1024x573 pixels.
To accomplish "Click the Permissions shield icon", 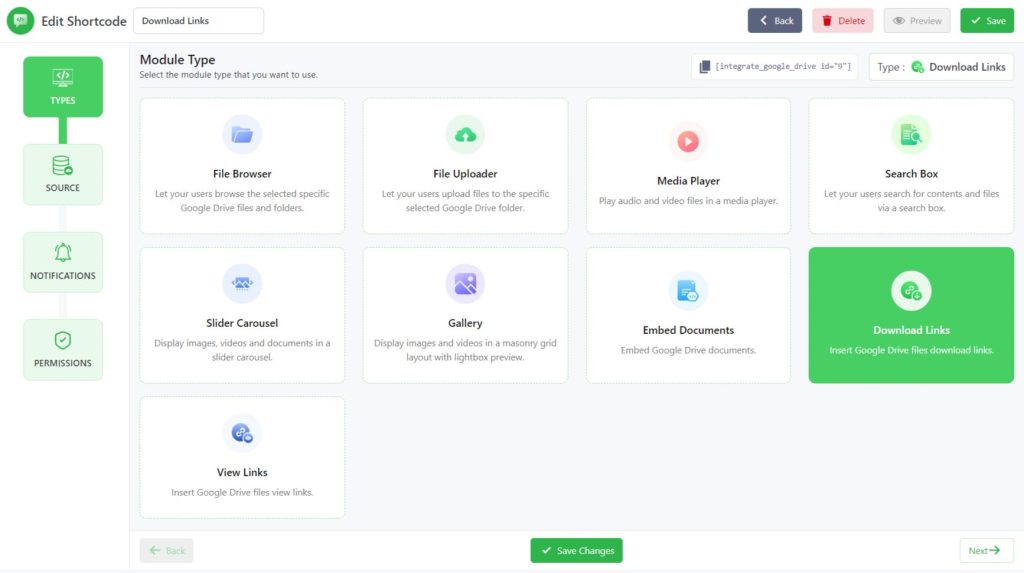I will pyautogui.click(x=63, y=340).
